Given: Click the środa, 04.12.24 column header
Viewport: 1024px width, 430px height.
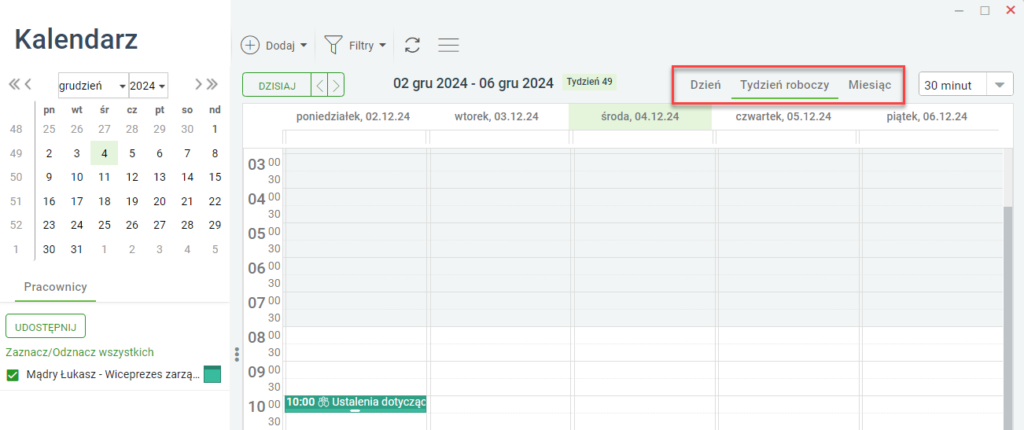Looking at the screenshot, I should coord(640,117).
